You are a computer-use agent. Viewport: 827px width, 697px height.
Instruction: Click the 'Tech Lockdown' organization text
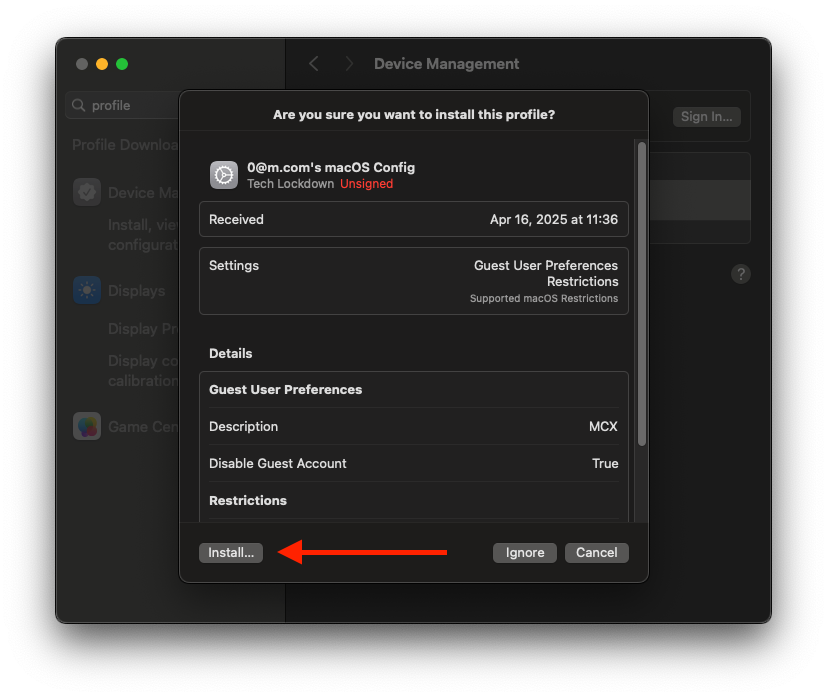coord(291,183)
